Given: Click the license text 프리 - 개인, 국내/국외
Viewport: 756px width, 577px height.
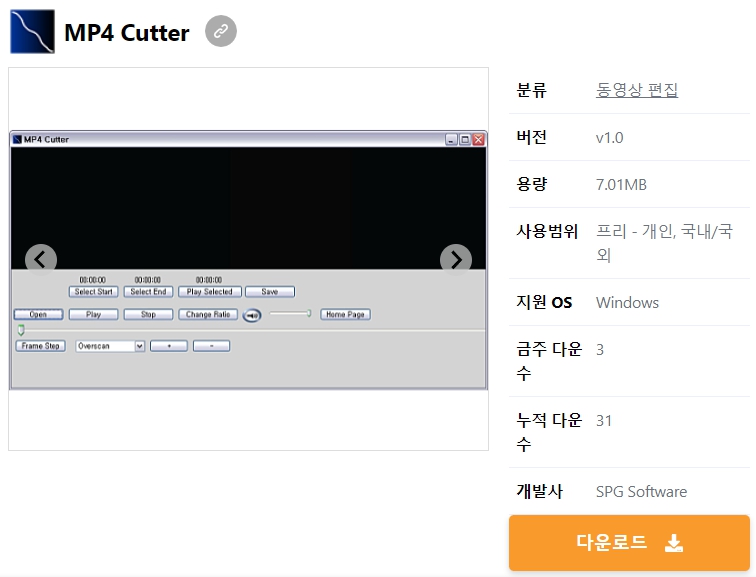Looking at the screenshot, I should click(x=664, y=243).
